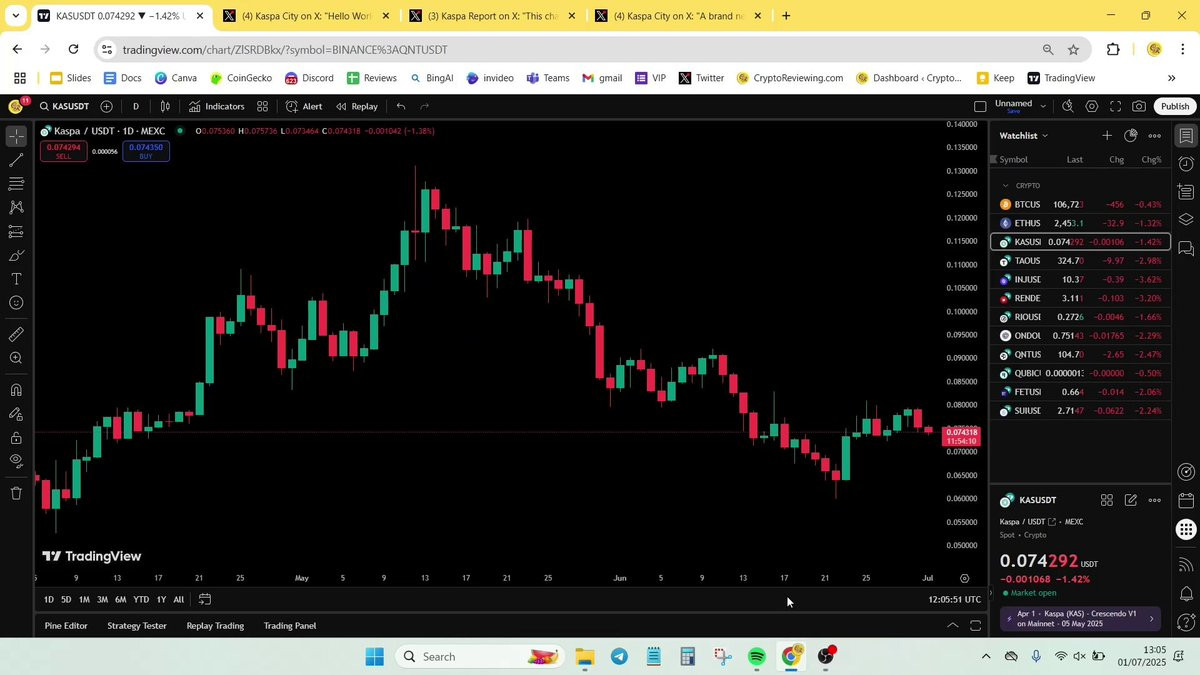Image resolution: width=1200 pixels, height=675 pixels.
Task: Select BTCUS row in watchlist
Action: 1080,204
